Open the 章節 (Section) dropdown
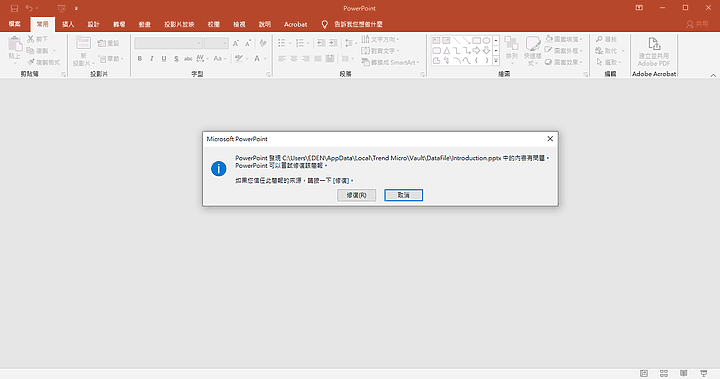The height and width of the screenshot is (379, 720). pos(112,59)
